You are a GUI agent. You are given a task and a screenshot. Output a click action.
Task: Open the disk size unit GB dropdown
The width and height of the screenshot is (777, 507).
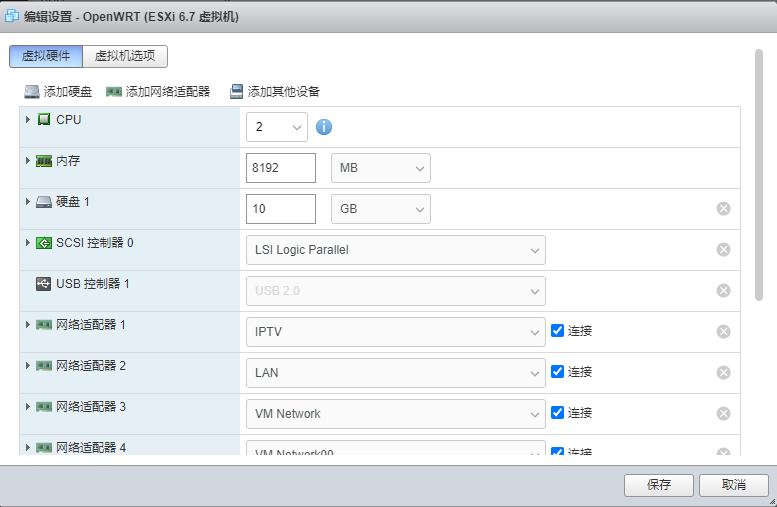click(381, 209)
